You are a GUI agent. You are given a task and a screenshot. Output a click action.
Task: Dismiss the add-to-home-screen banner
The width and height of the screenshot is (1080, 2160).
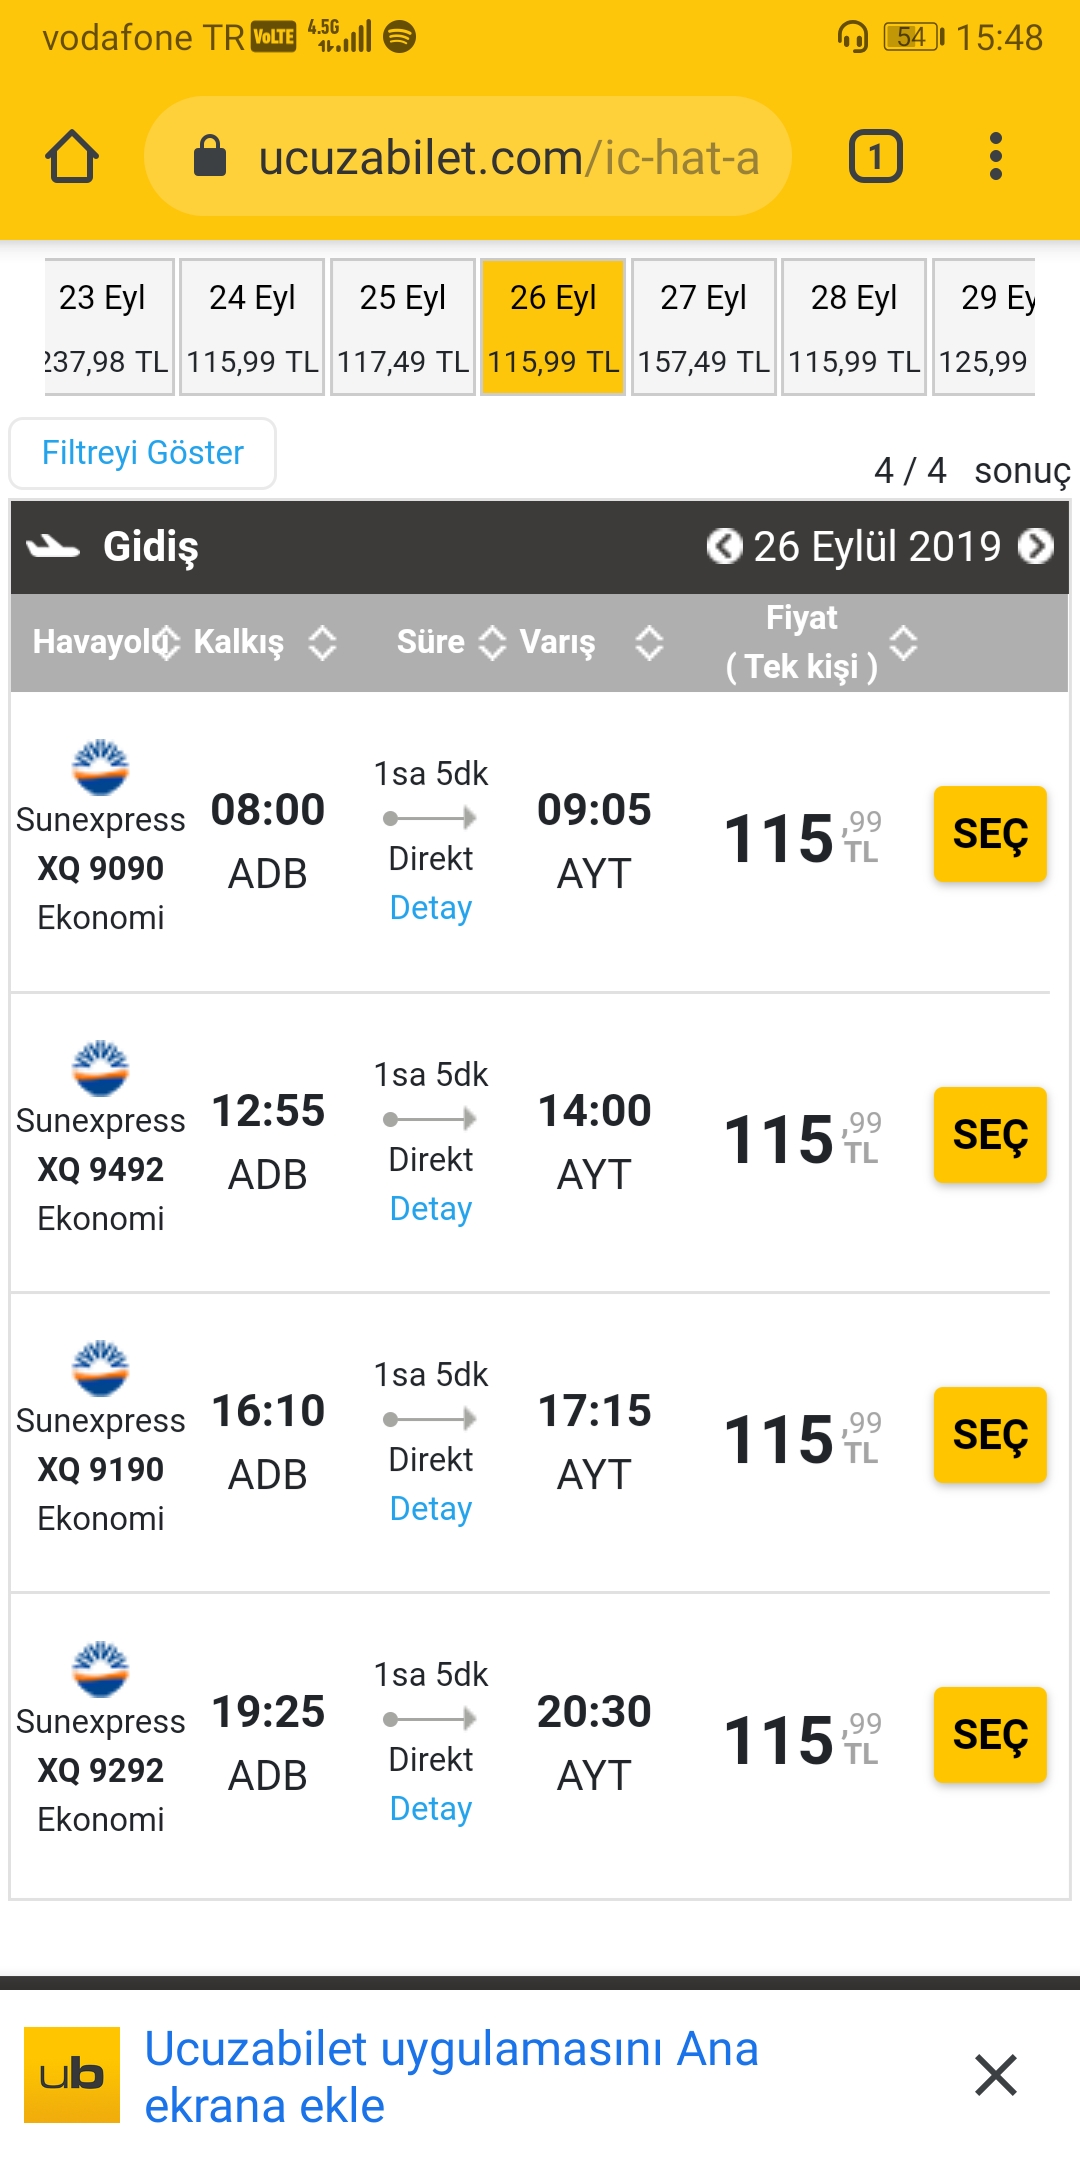coord(996,2075)
